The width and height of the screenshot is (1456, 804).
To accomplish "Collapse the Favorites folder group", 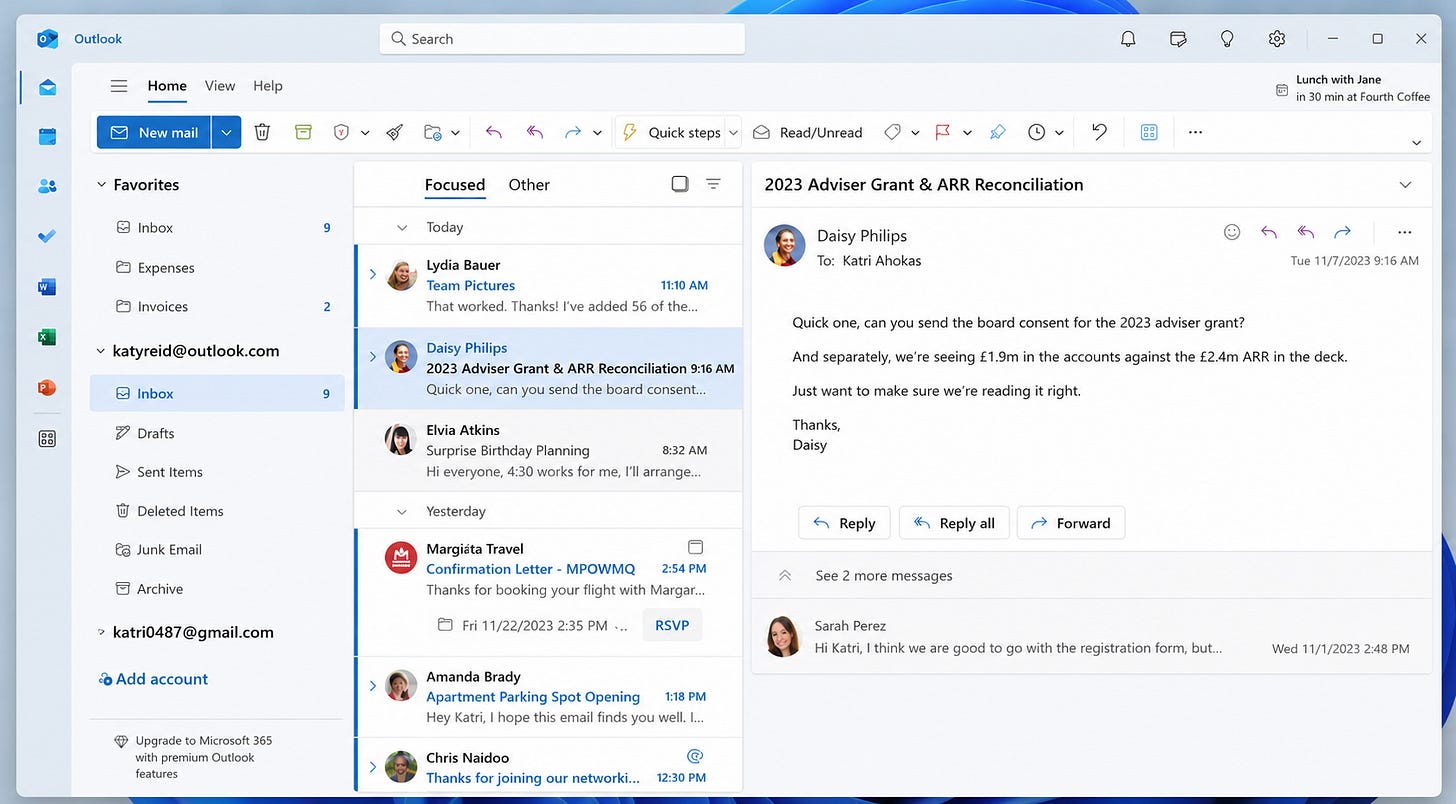I will coord(101,185).
